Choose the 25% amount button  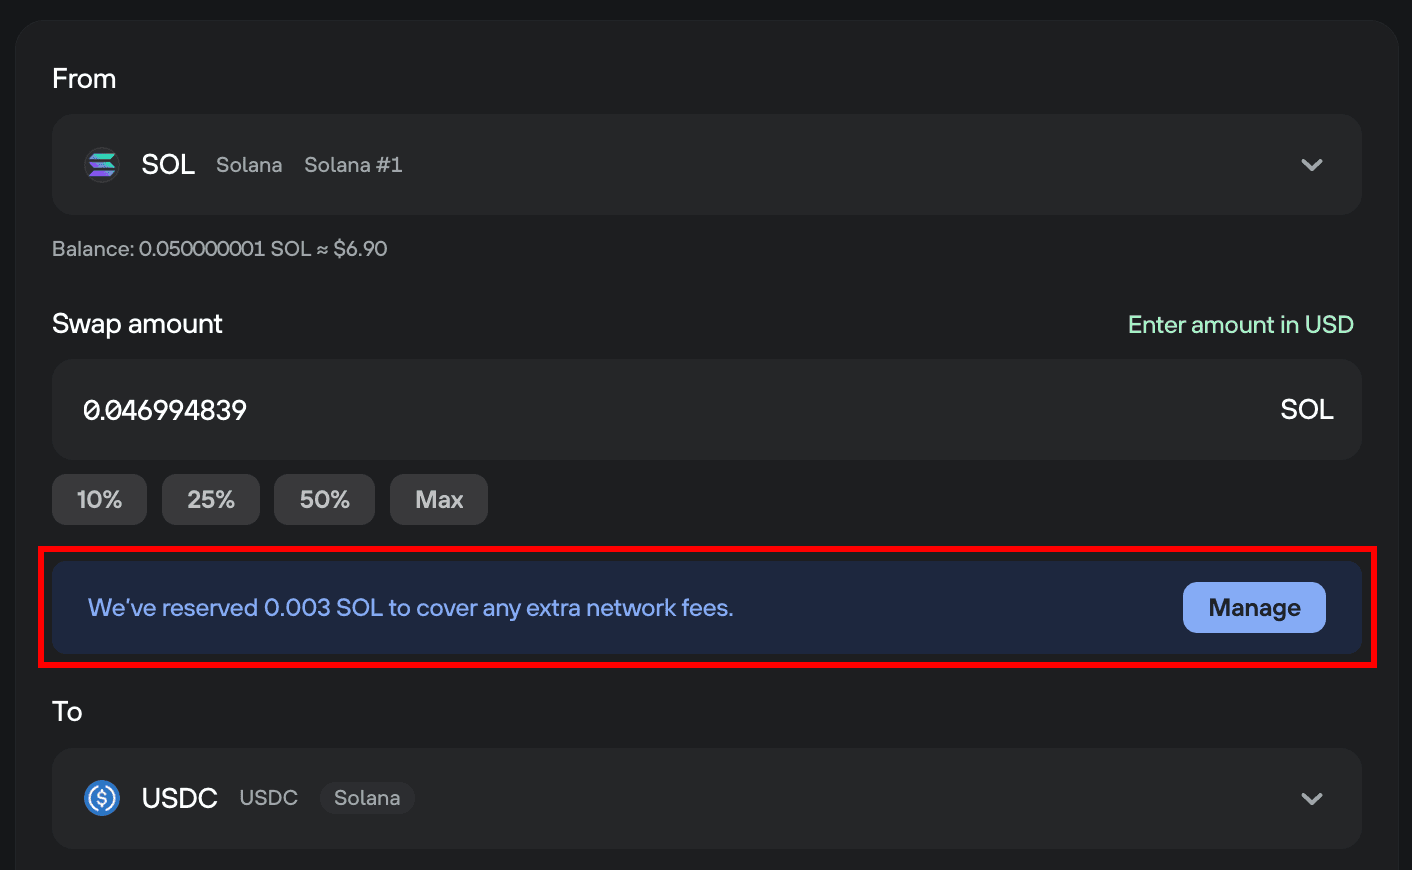click(x=211, y=500)
